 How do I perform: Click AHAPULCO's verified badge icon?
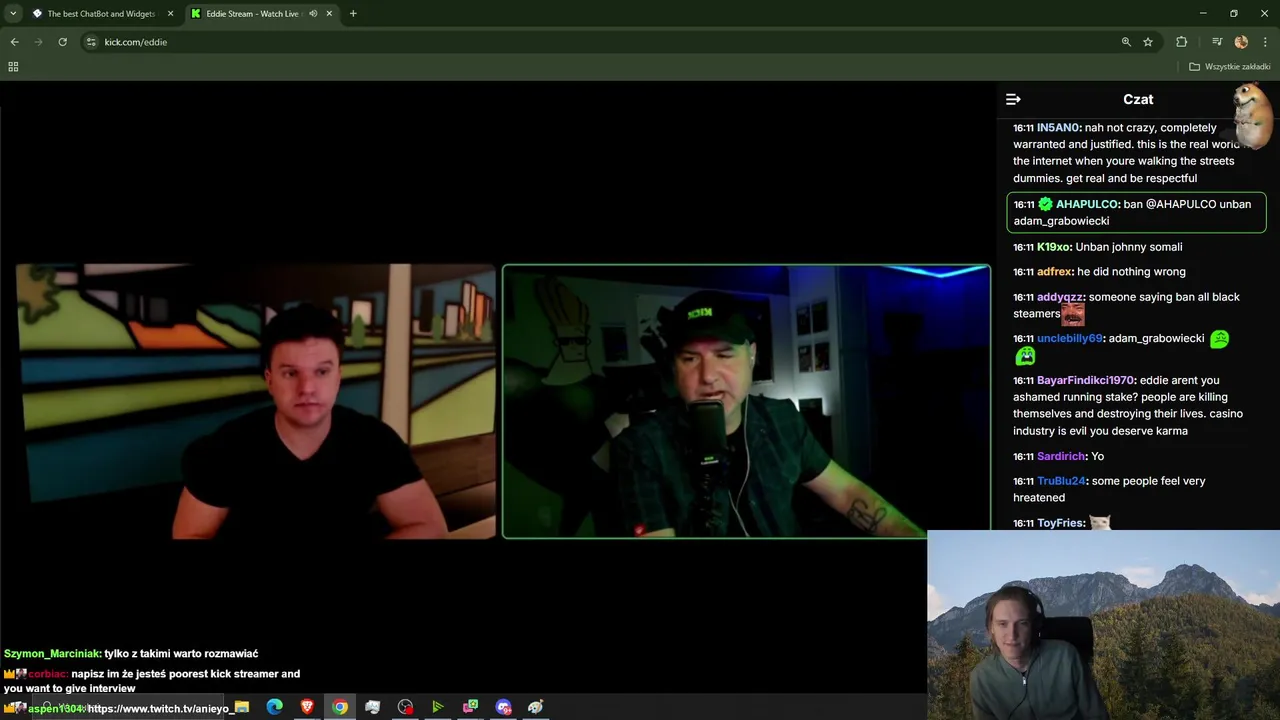point(1046,204)
